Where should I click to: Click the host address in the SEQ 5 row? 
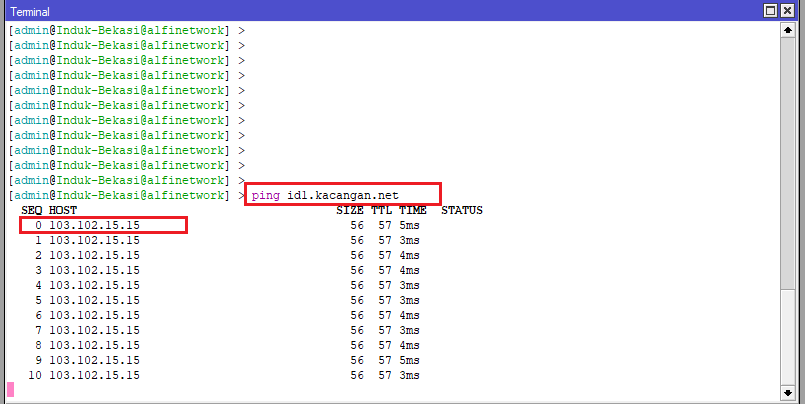[94, 300]
